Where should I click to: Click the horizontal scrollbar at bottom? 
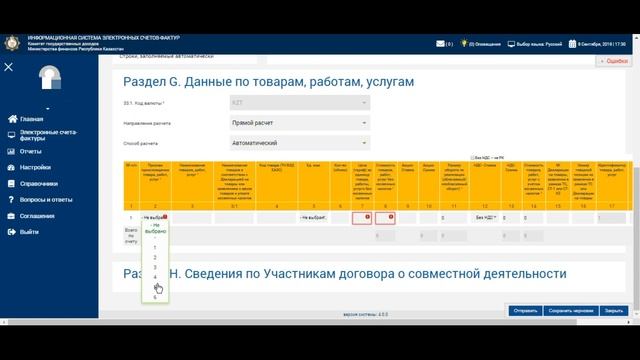click(x=292, y=322)
